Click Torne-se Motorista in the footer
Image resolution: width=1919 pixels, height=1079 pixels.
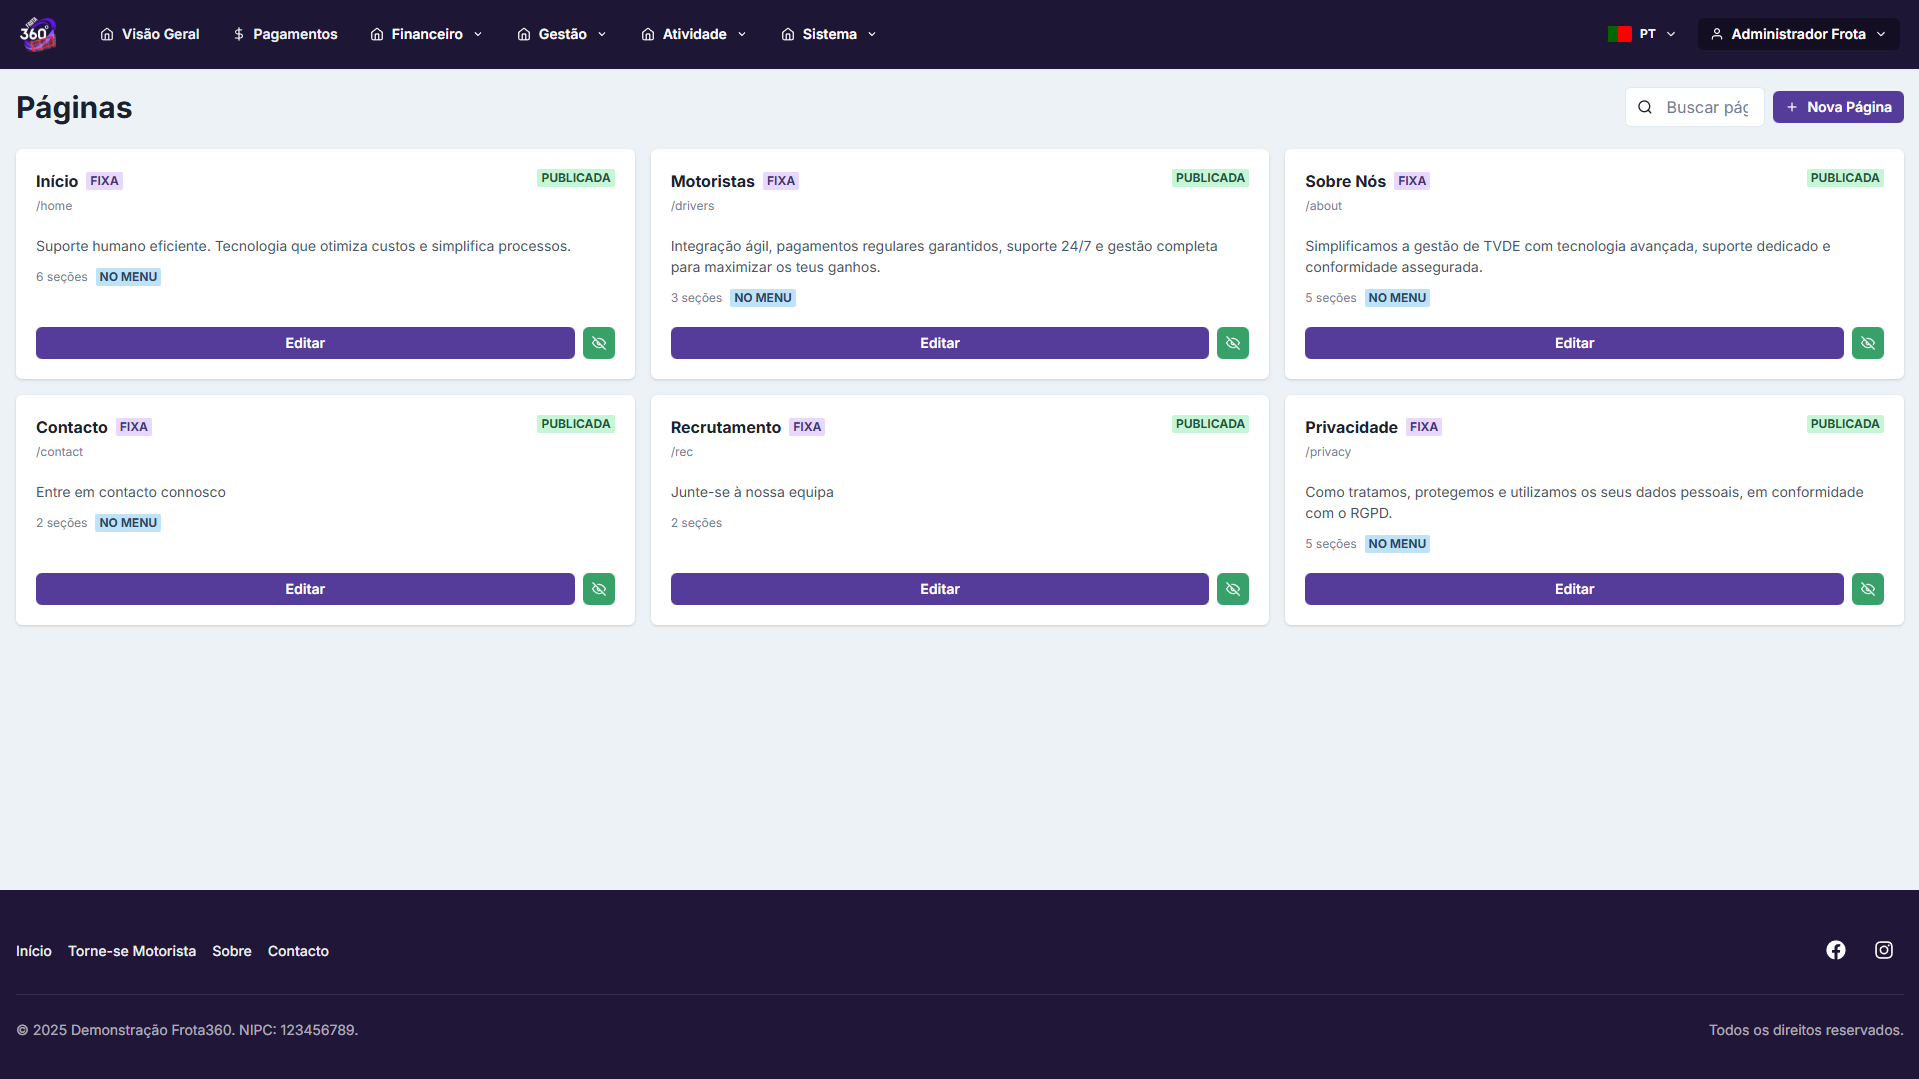(x=132, y=951)
